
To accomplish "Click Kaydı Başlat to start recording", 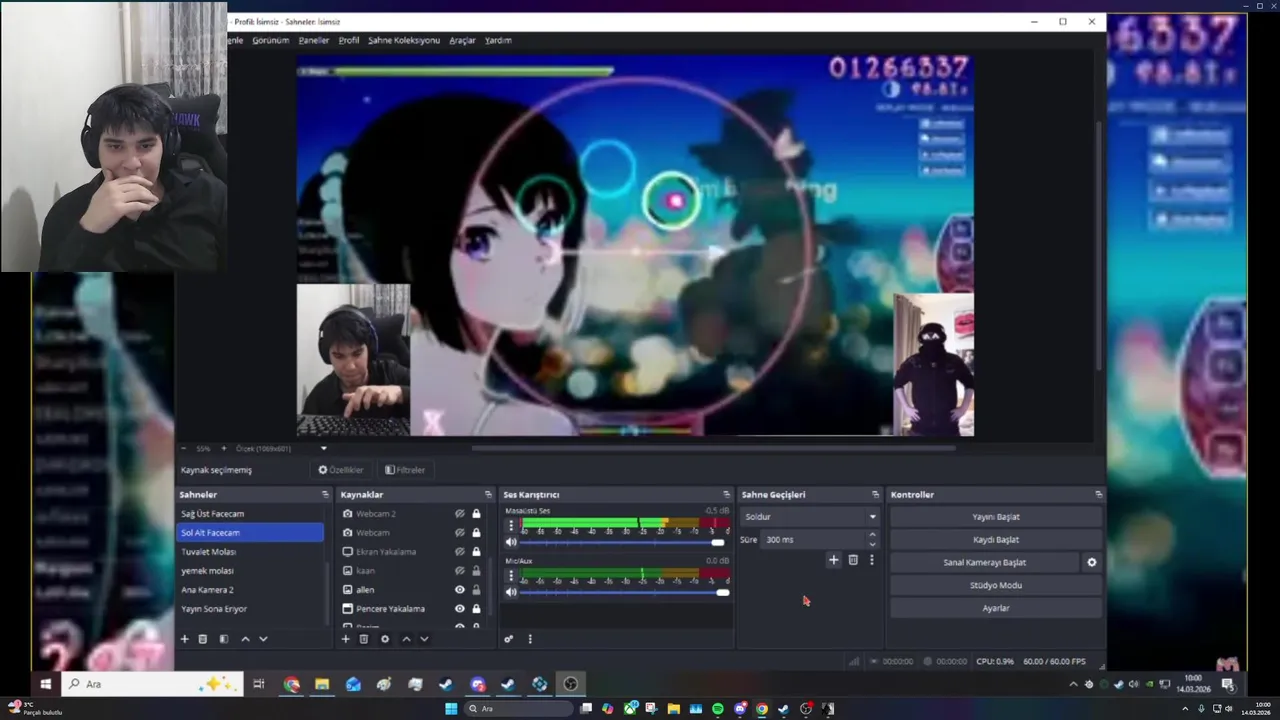I will pyautogui.click(x=996, y=539).
